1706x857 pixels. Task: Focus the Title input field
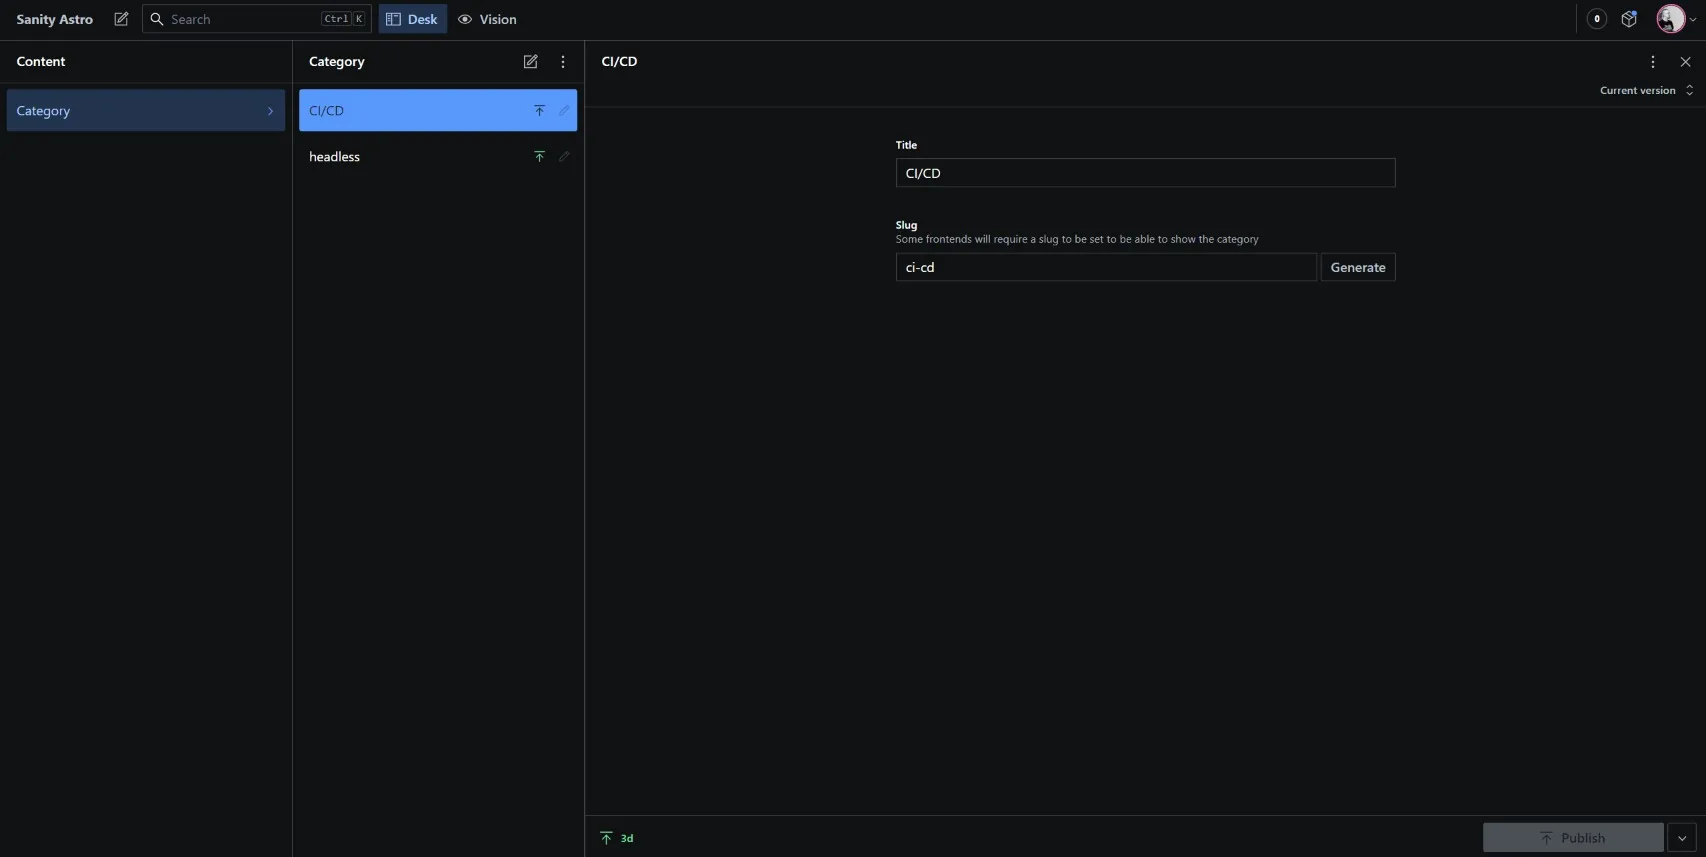coord(1144,173)
